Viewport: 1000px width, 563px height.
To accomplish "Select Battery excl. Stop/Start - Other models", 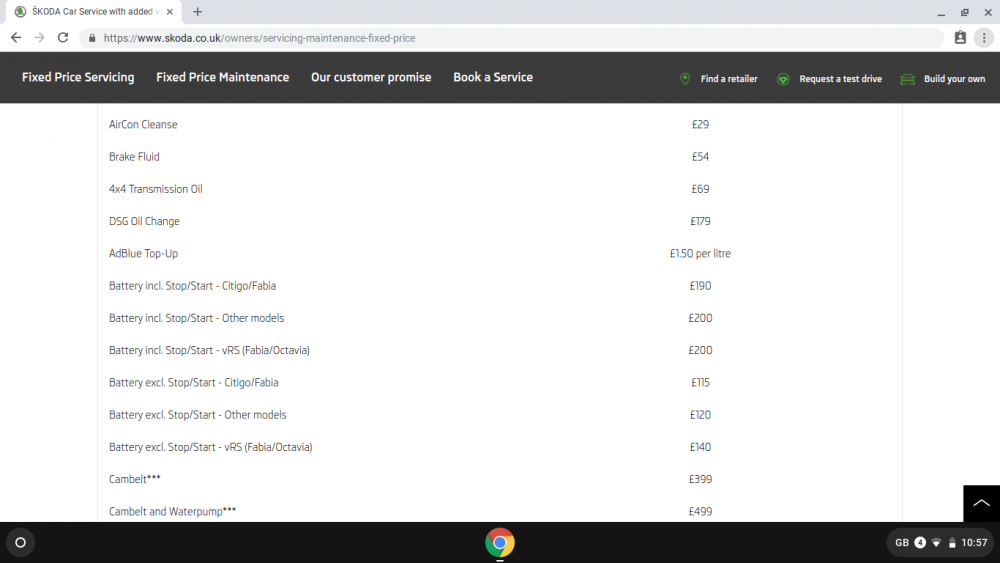I will (198, 415).
